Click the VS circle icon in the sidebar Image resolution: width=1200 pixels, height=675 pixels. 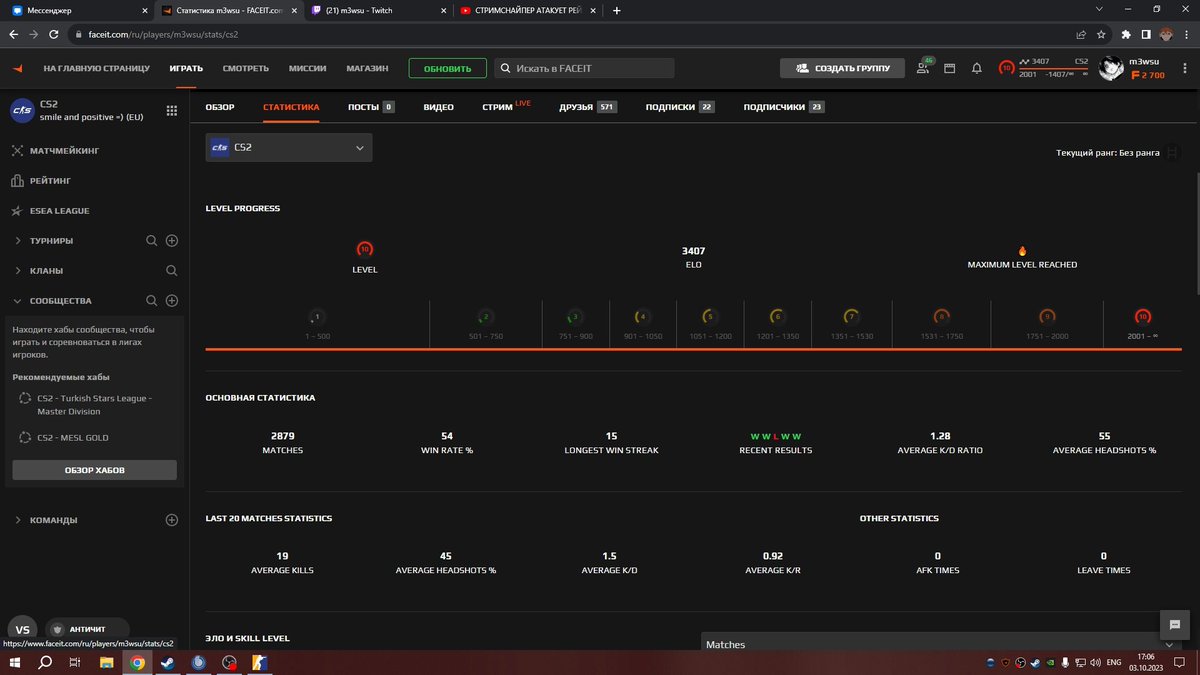(x=23, y=629)
